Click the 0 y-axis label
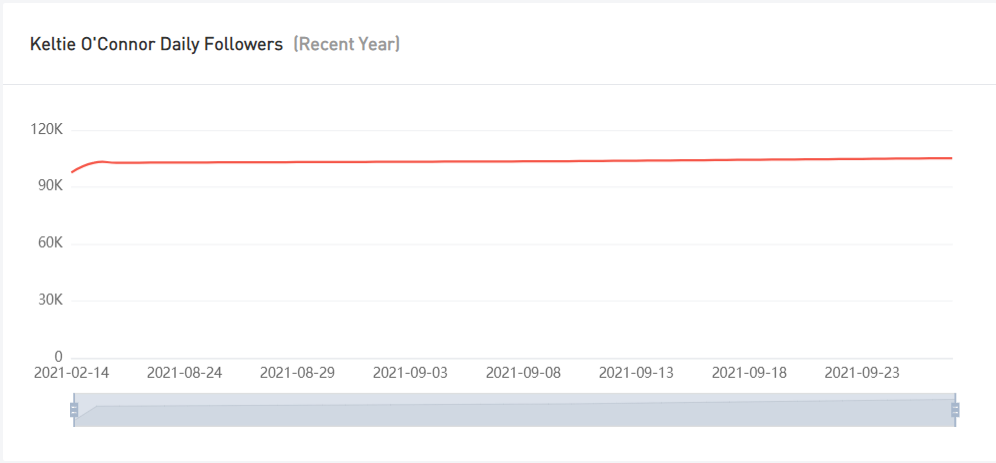This screenshot has width=996, height=463. point(58,357)
